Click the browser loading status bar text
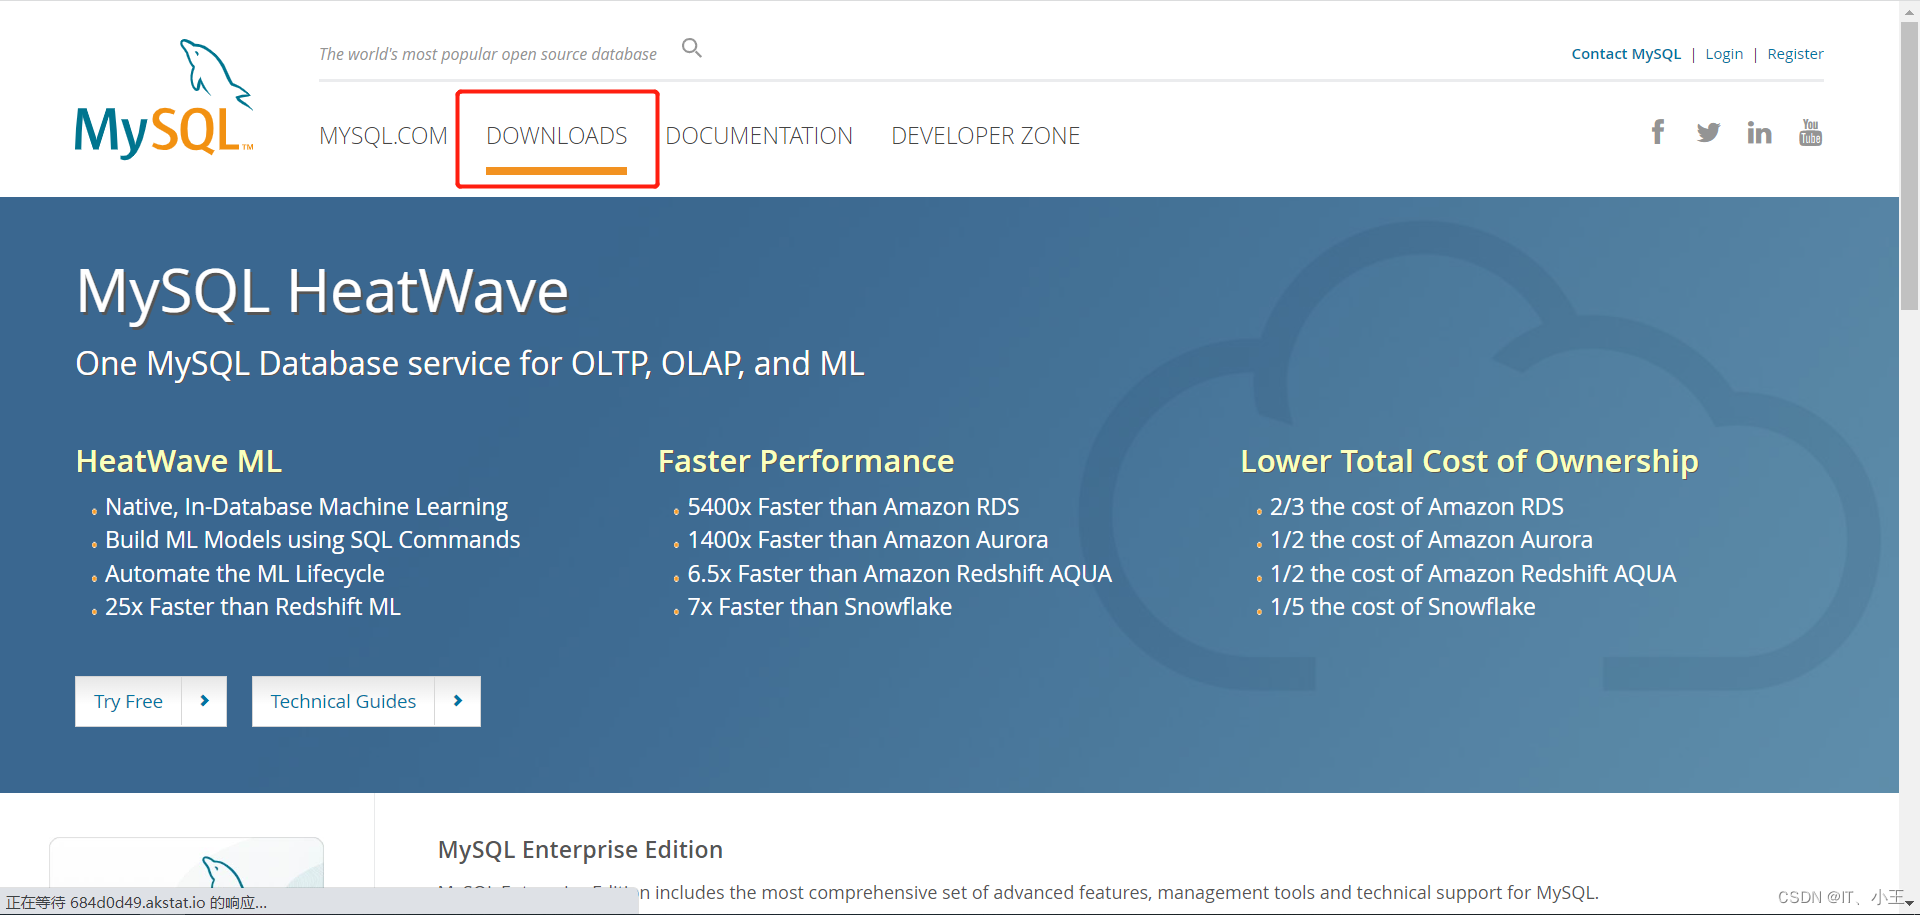The image size is (1920, 915). (x=136, y=903)
